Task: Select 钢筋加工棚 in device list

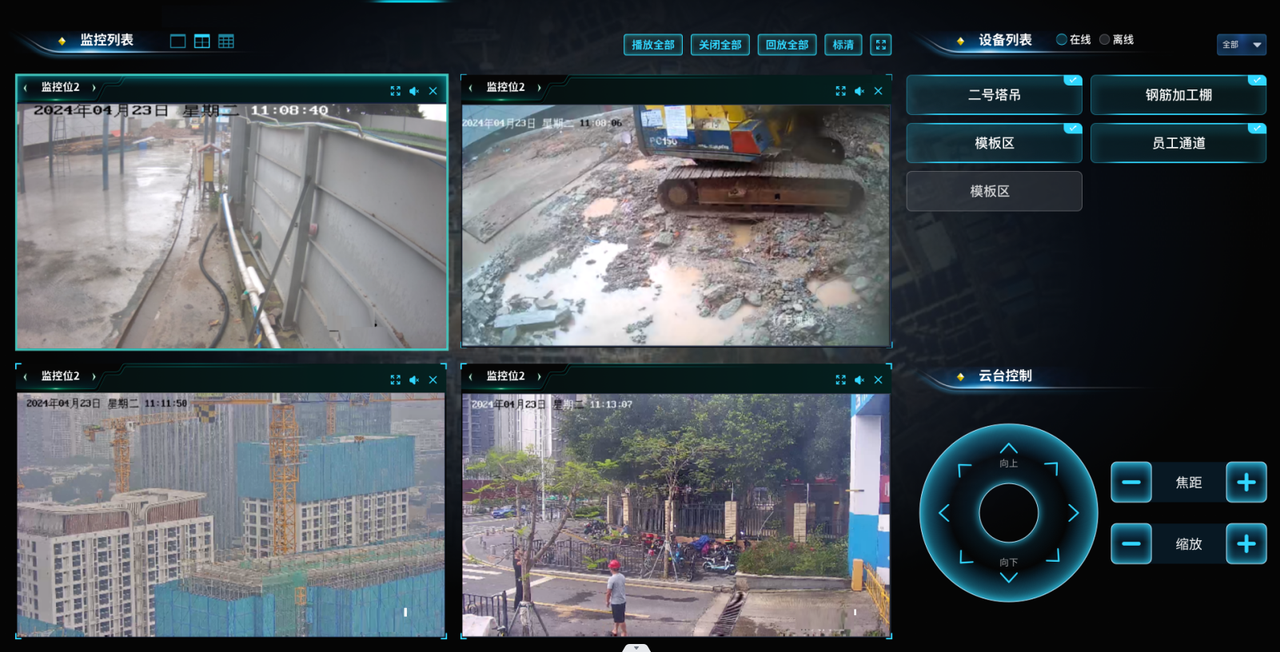Action: click(1178, 95)
